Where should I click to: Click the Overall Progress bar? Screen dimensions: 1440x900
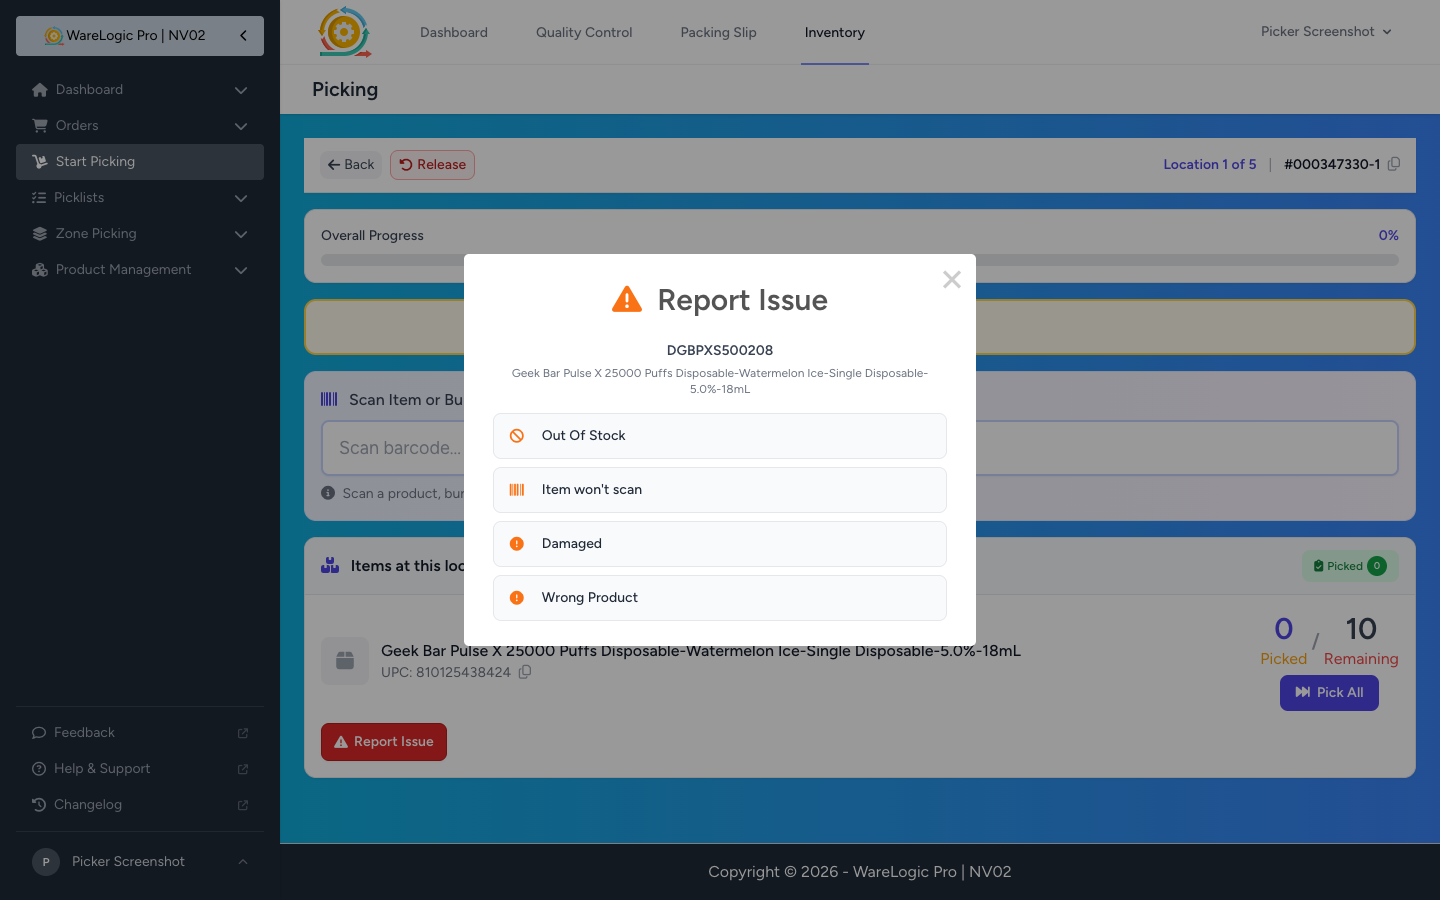click(859, 259)
